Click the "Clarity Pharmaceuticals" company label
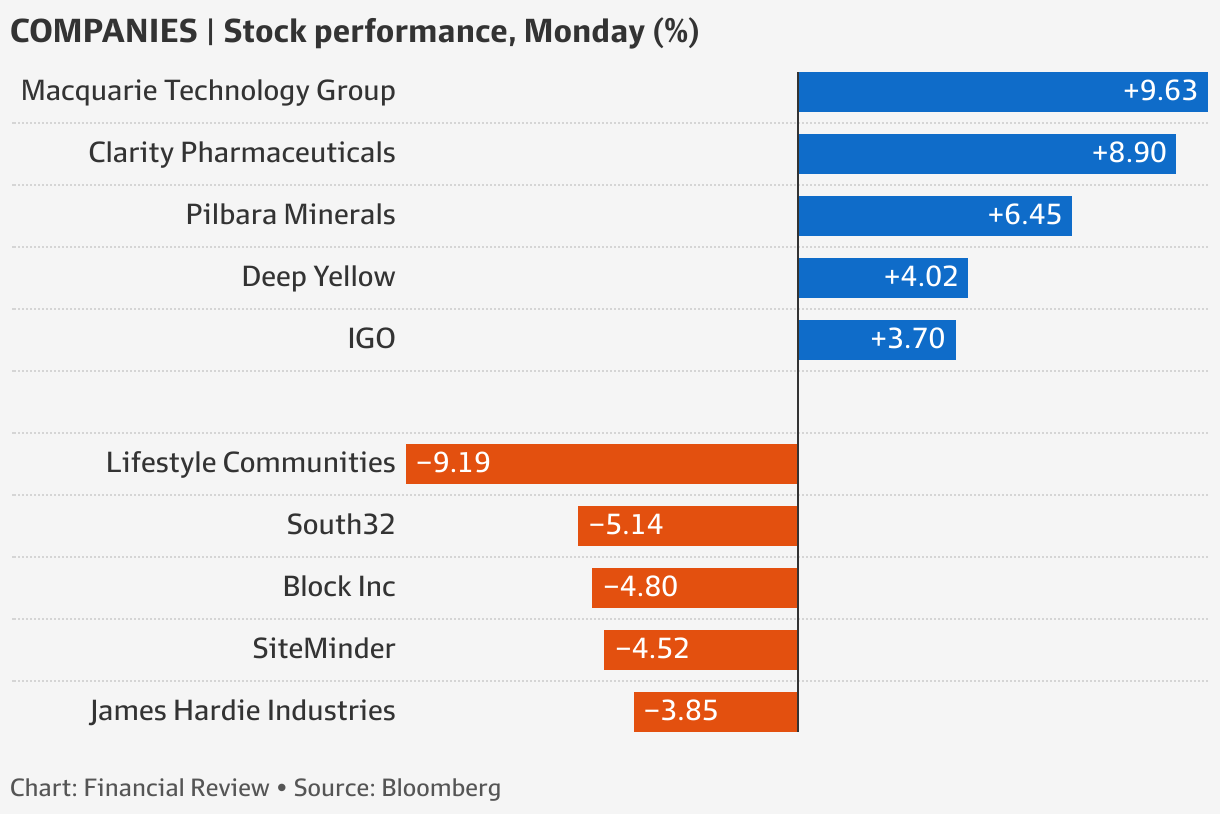Screen dimensions: 1220x814 pyautogui.click(x=242, y=153)
